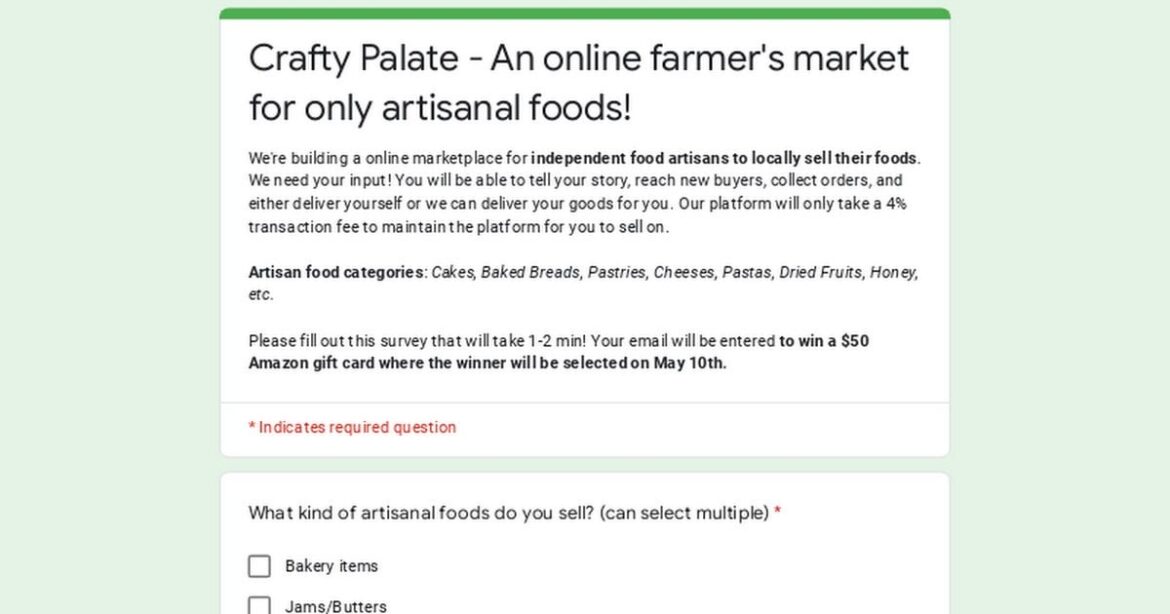Click the red required asterisk on the question
This screenshot has height=614, width=1170.
(777, 511)
